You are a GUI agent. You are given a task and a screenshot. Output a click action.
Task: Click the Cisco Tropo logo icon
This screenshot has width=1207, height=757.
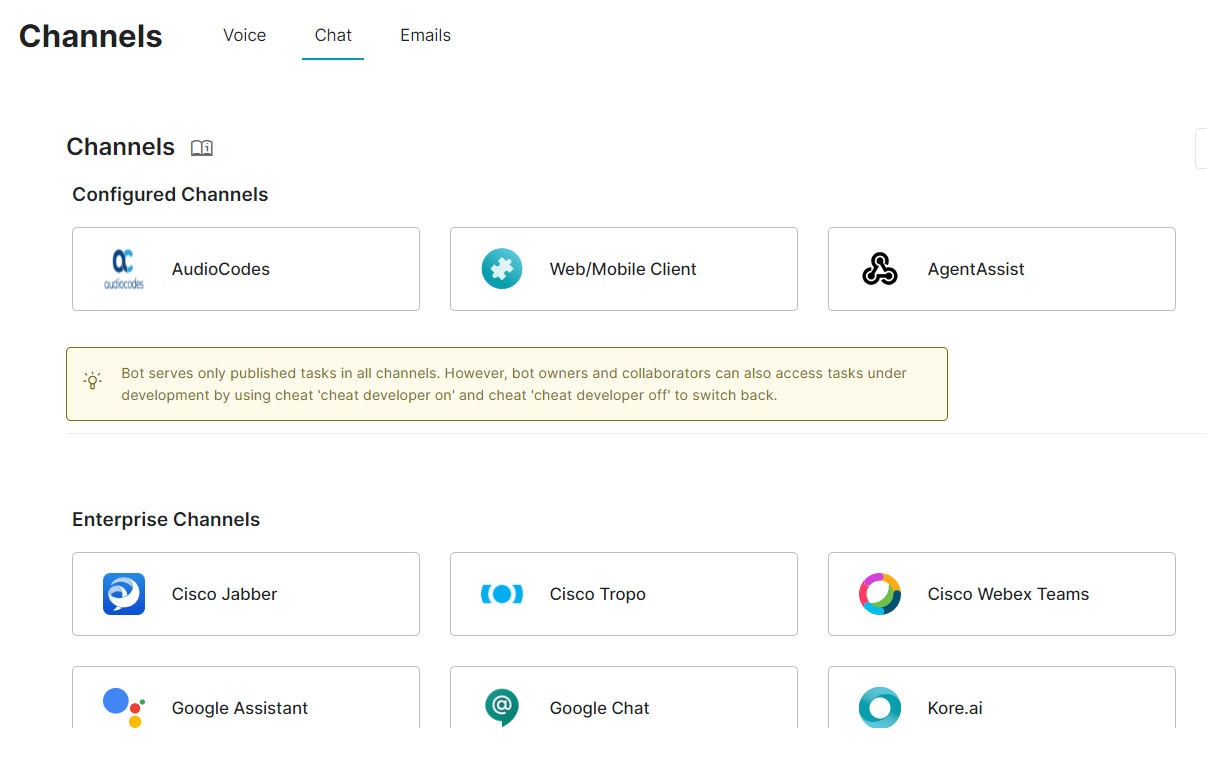[502, 594]
